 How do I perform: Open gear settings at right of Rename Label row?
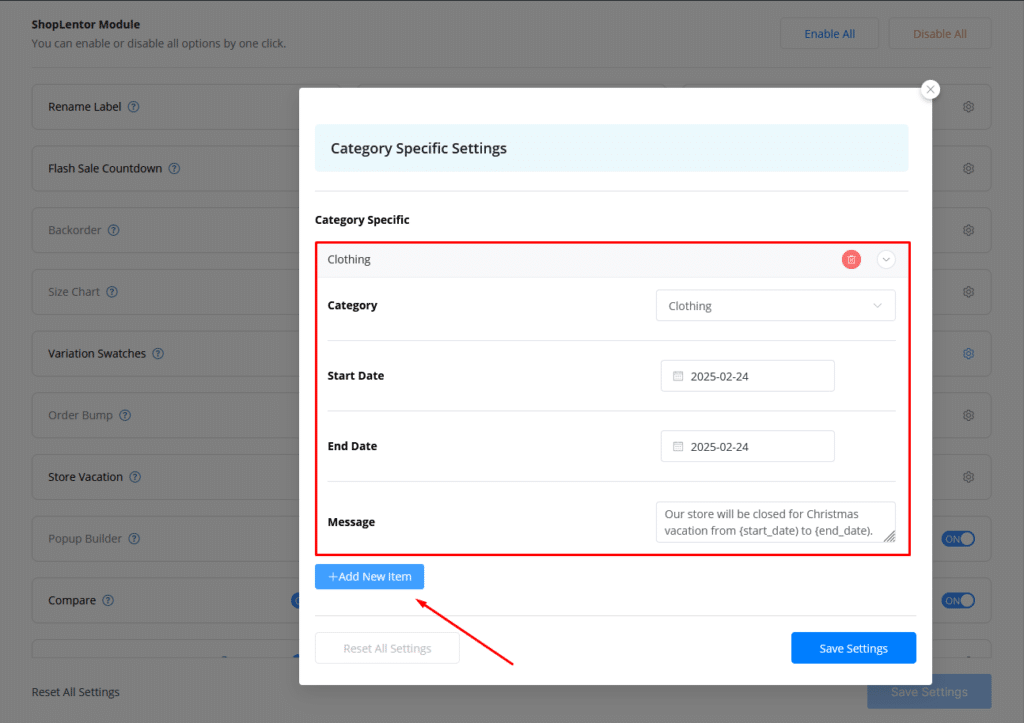click(x=968, y=107)
